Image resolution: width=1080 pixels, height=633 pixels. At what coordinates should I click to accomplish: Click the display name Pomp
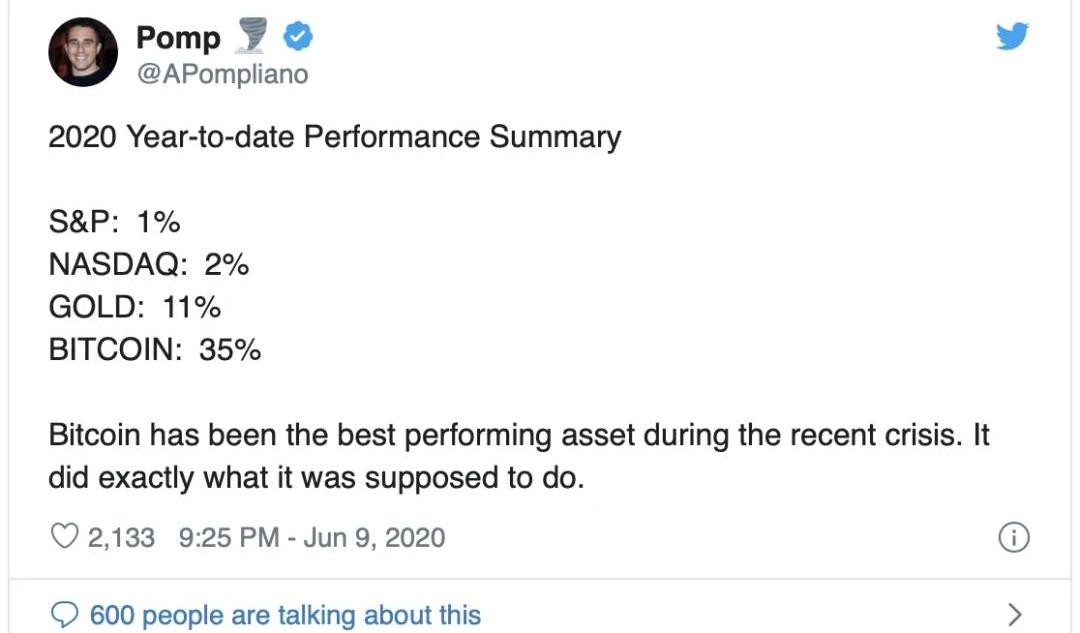[x=178, y=37]
